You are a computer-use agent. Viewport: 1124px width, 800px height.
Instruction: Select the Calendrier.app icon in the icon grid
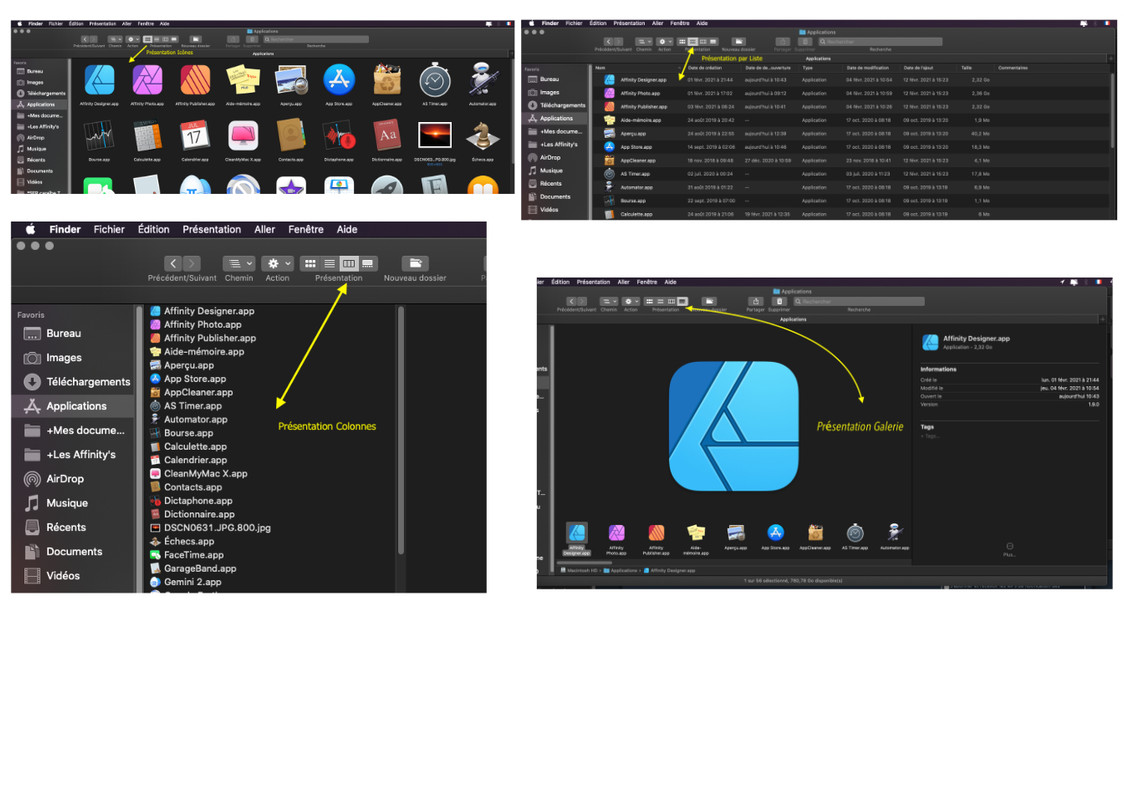tap(195, 135)
